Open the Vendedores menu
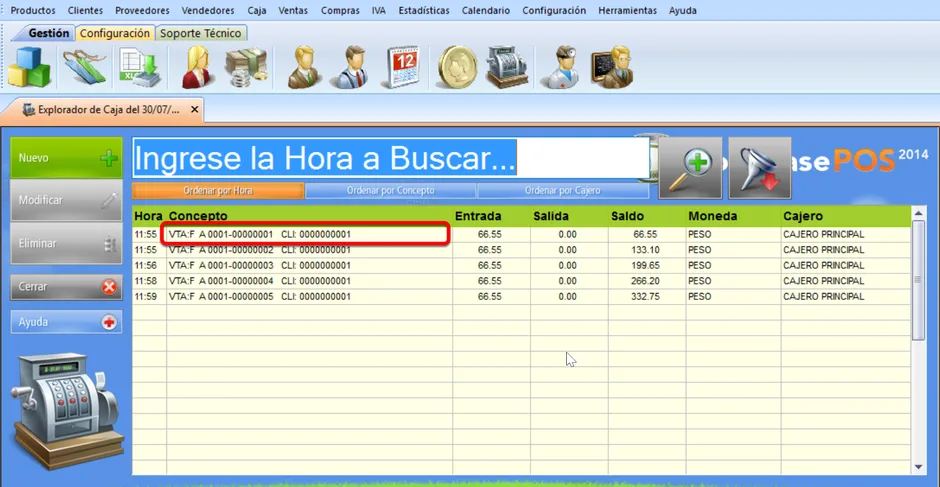Image resolution: width=940 pixels, height=487 pixels. pyautogui.click(x=208, y=11)
